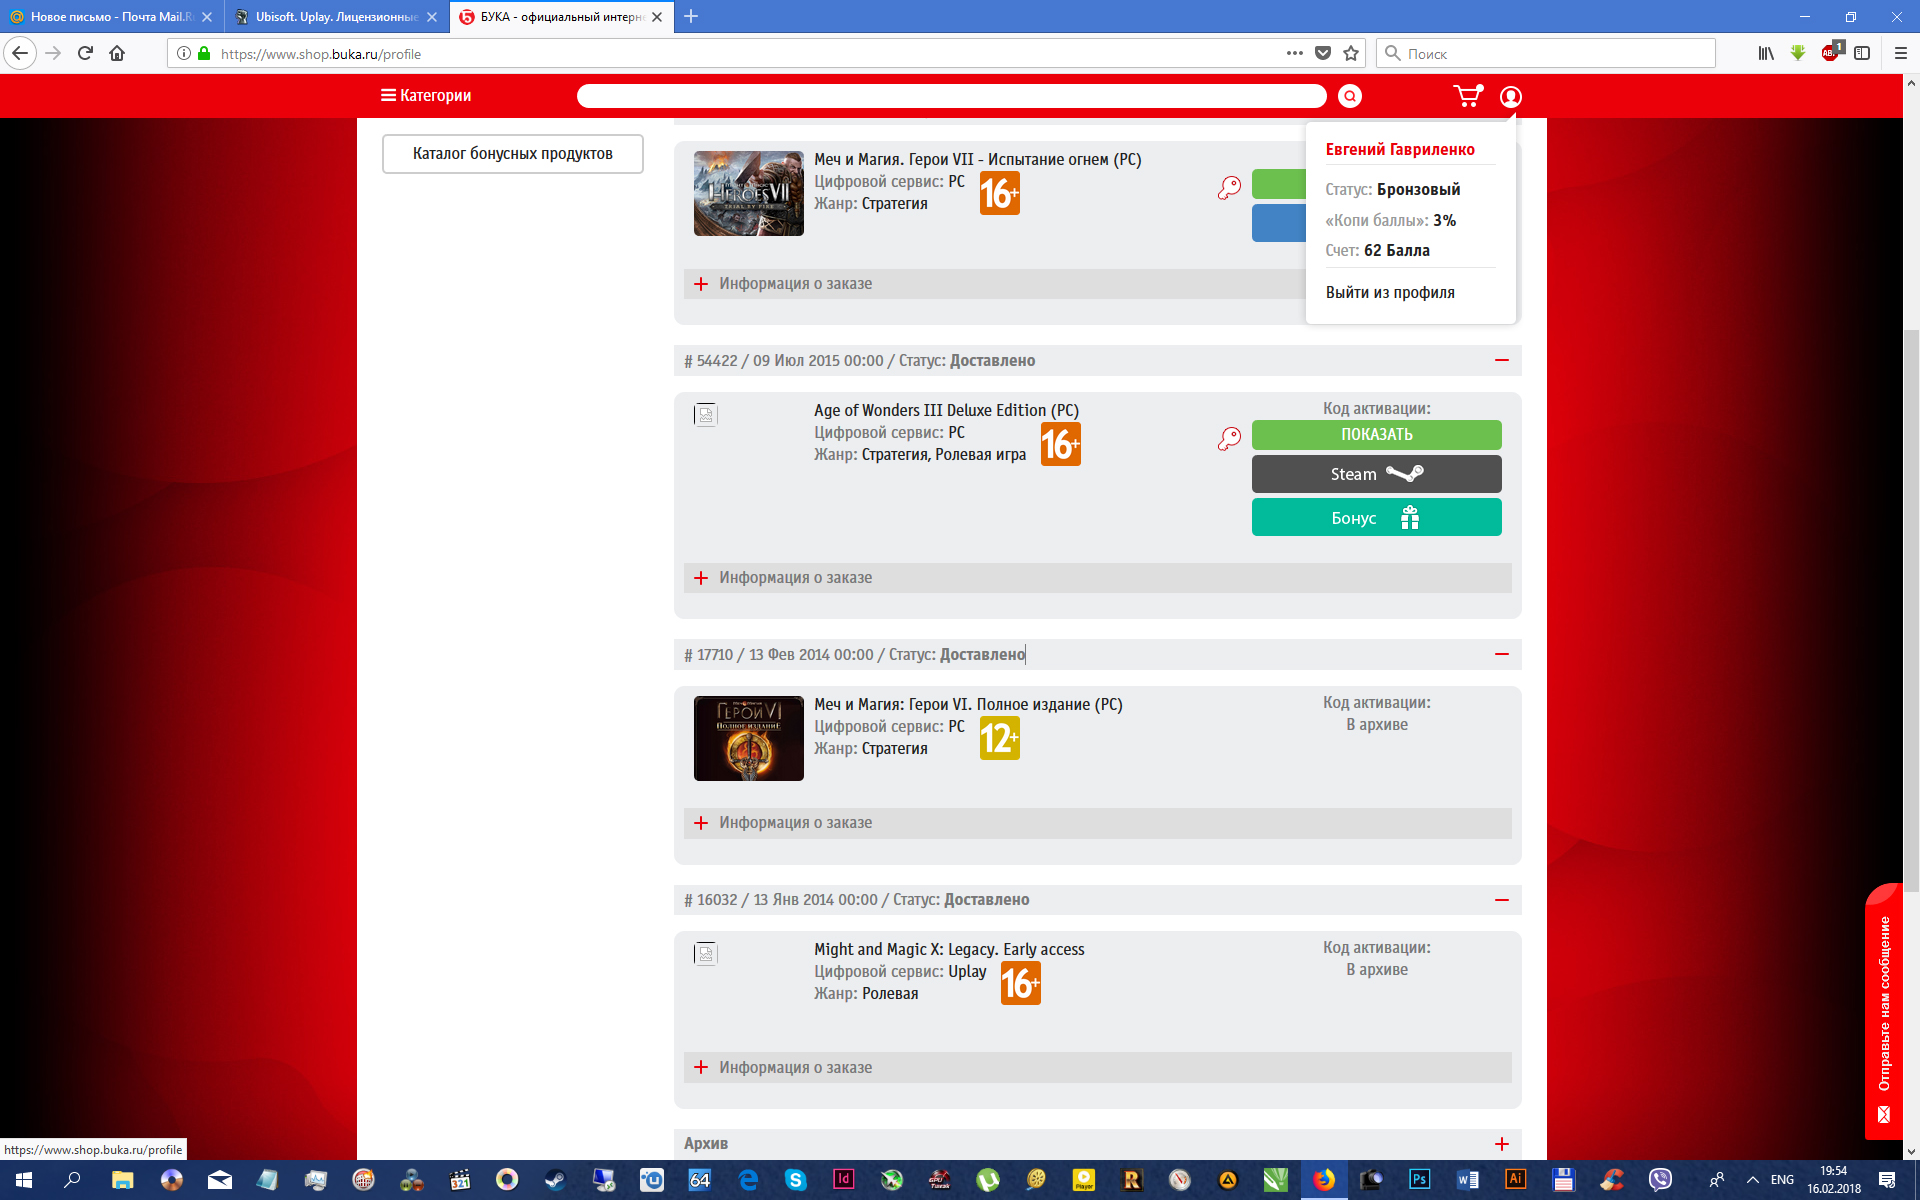Open Adobe Illustrator from the taskbar
This screenshot has height=1200, width=1920.
click(1515, 1180)
